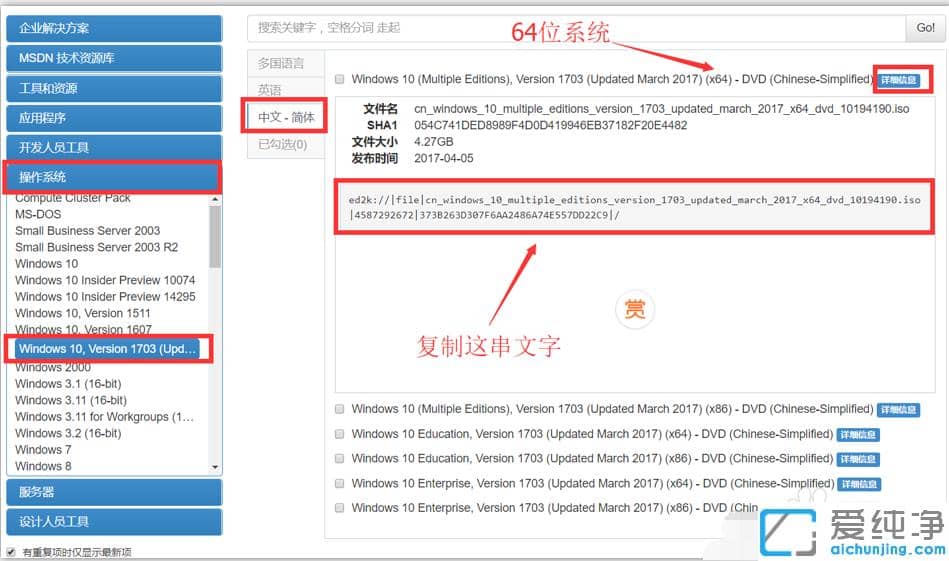Click the OS list scrollbar down arrow
Viewport: 949px width, 561px height.
click(214, 467)
